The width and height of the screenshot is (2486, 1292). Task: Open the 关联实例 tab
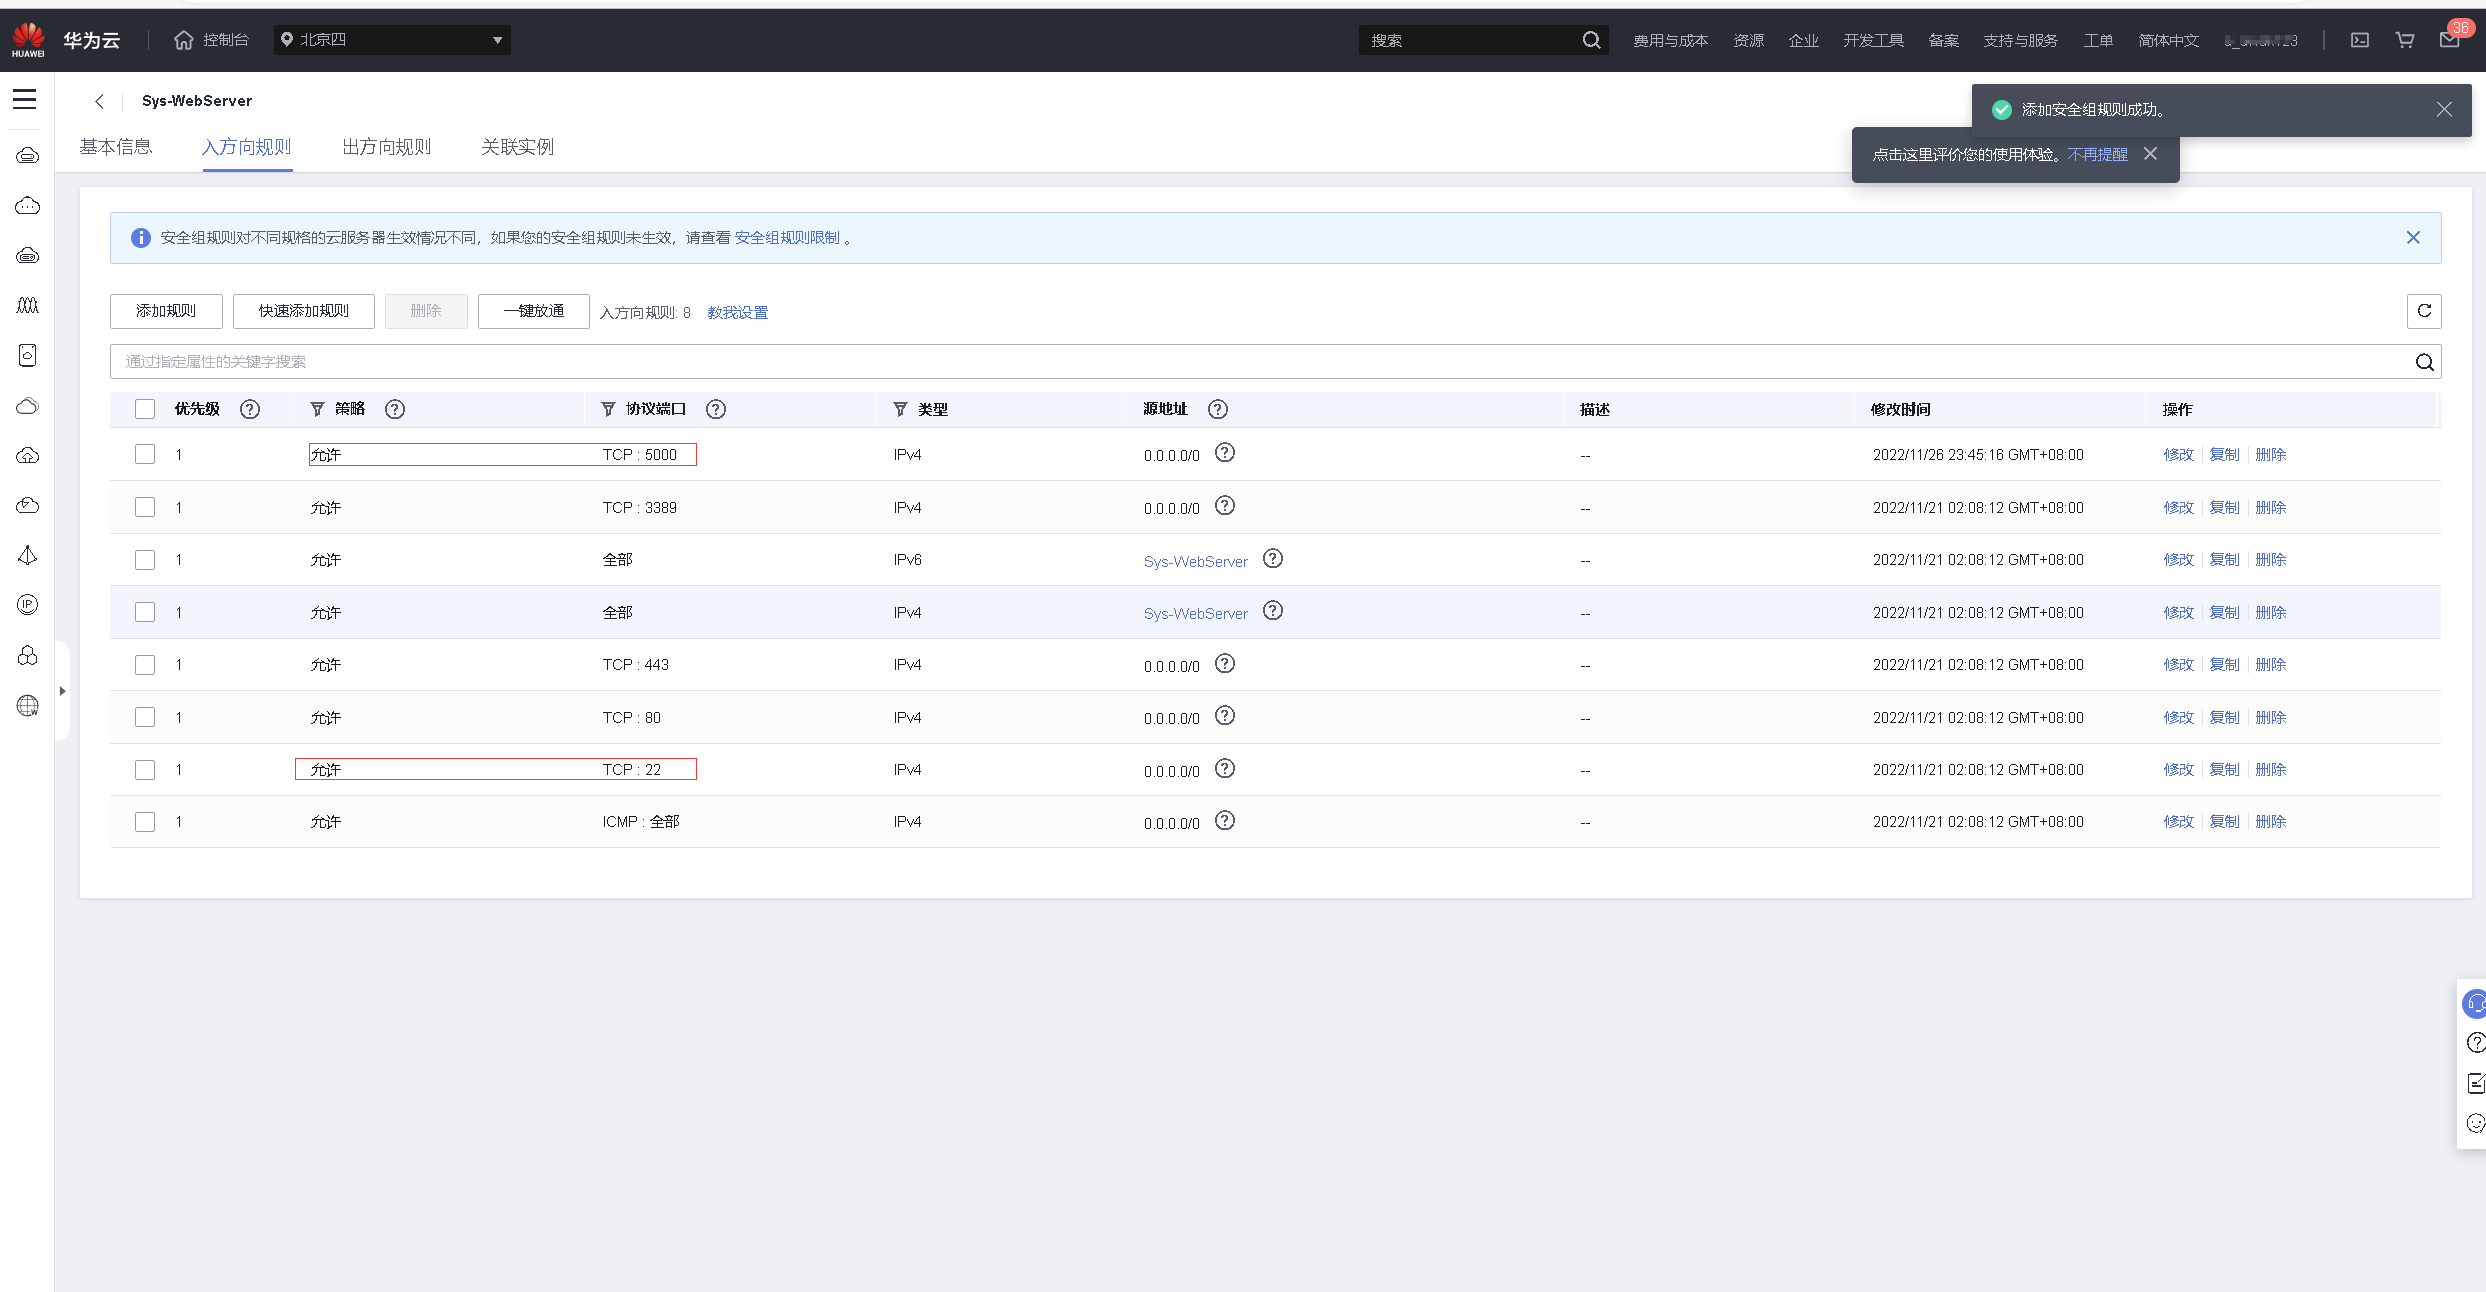(x=517, y=147)
